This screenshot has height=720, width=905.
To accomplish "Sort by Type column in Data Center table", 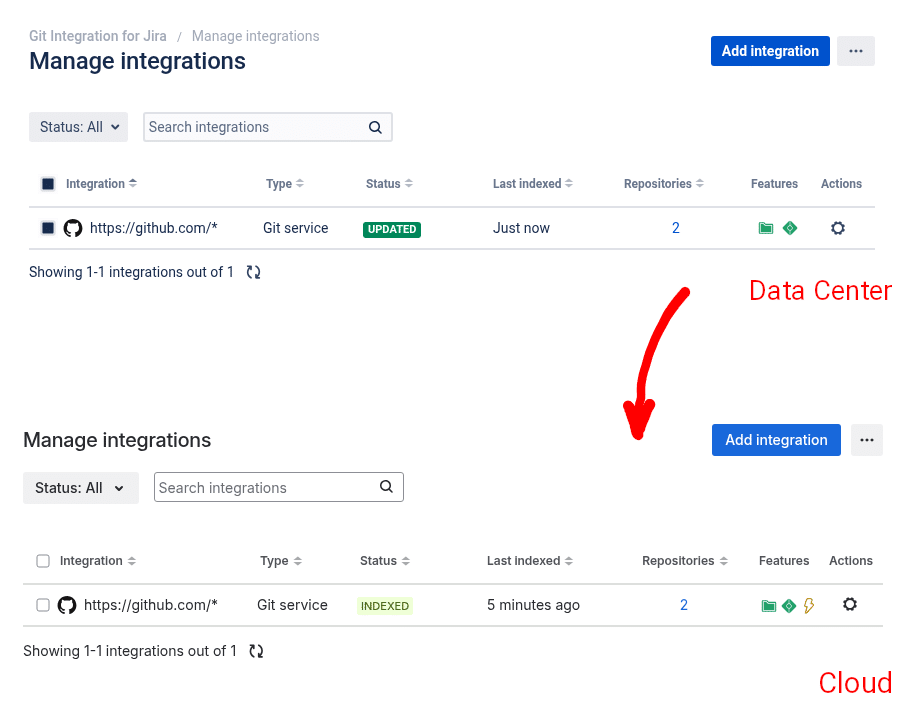I will (285, 184).
